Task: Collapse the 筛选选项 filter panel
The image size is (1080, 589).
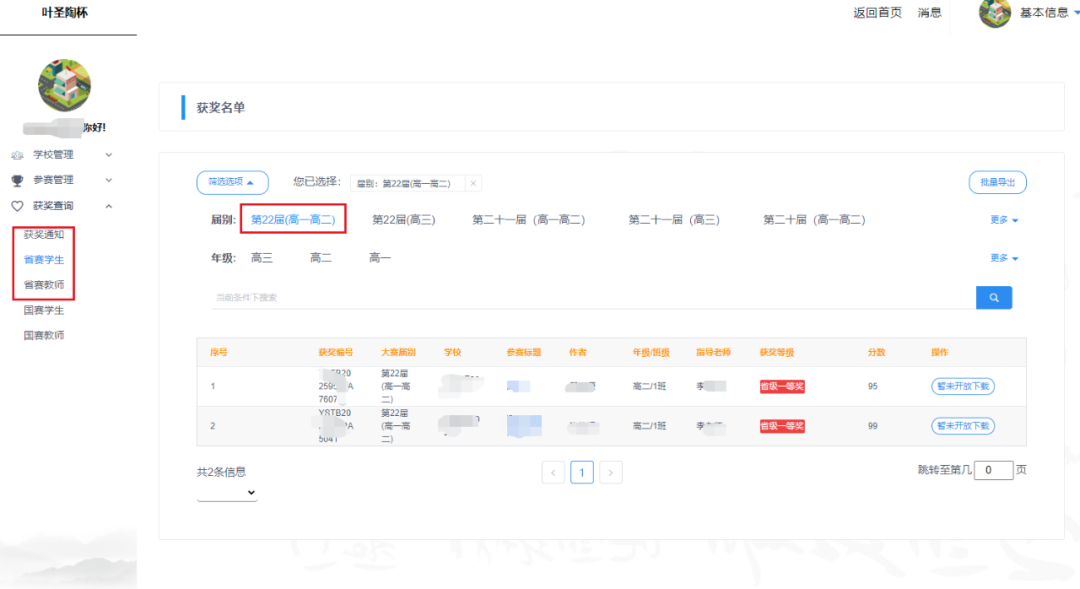Action: pos(232,182)
